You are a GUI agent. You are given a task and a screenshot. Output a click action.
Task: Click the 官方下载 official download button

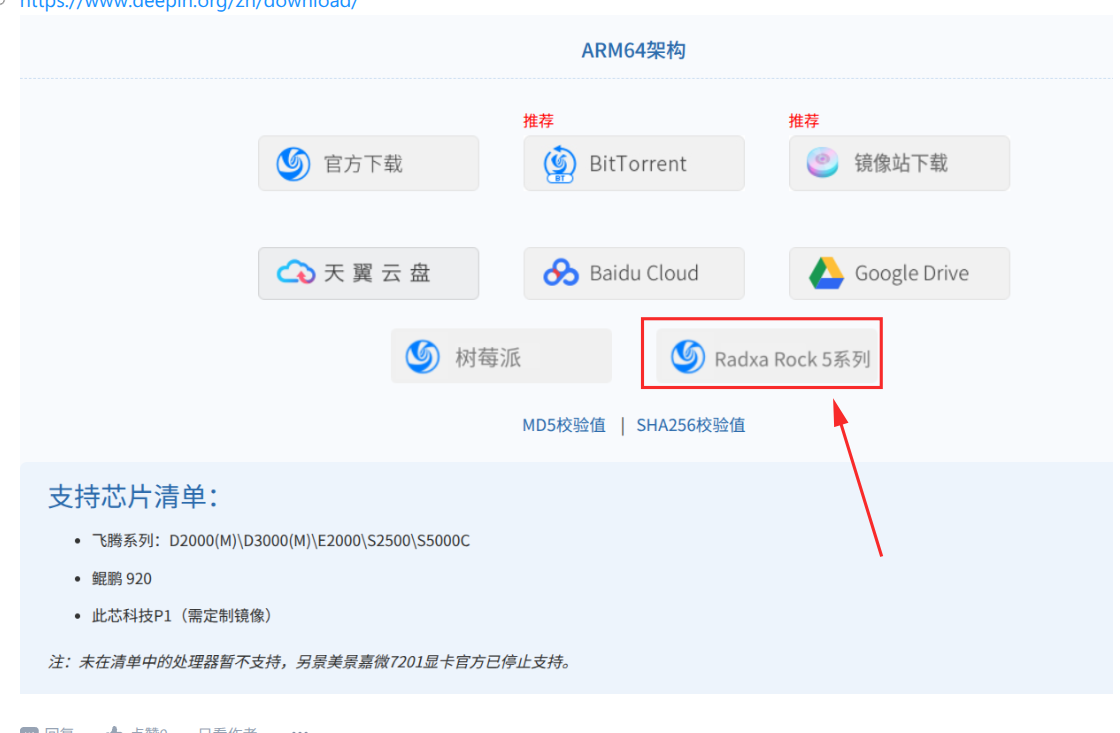[x=369, y=164]
